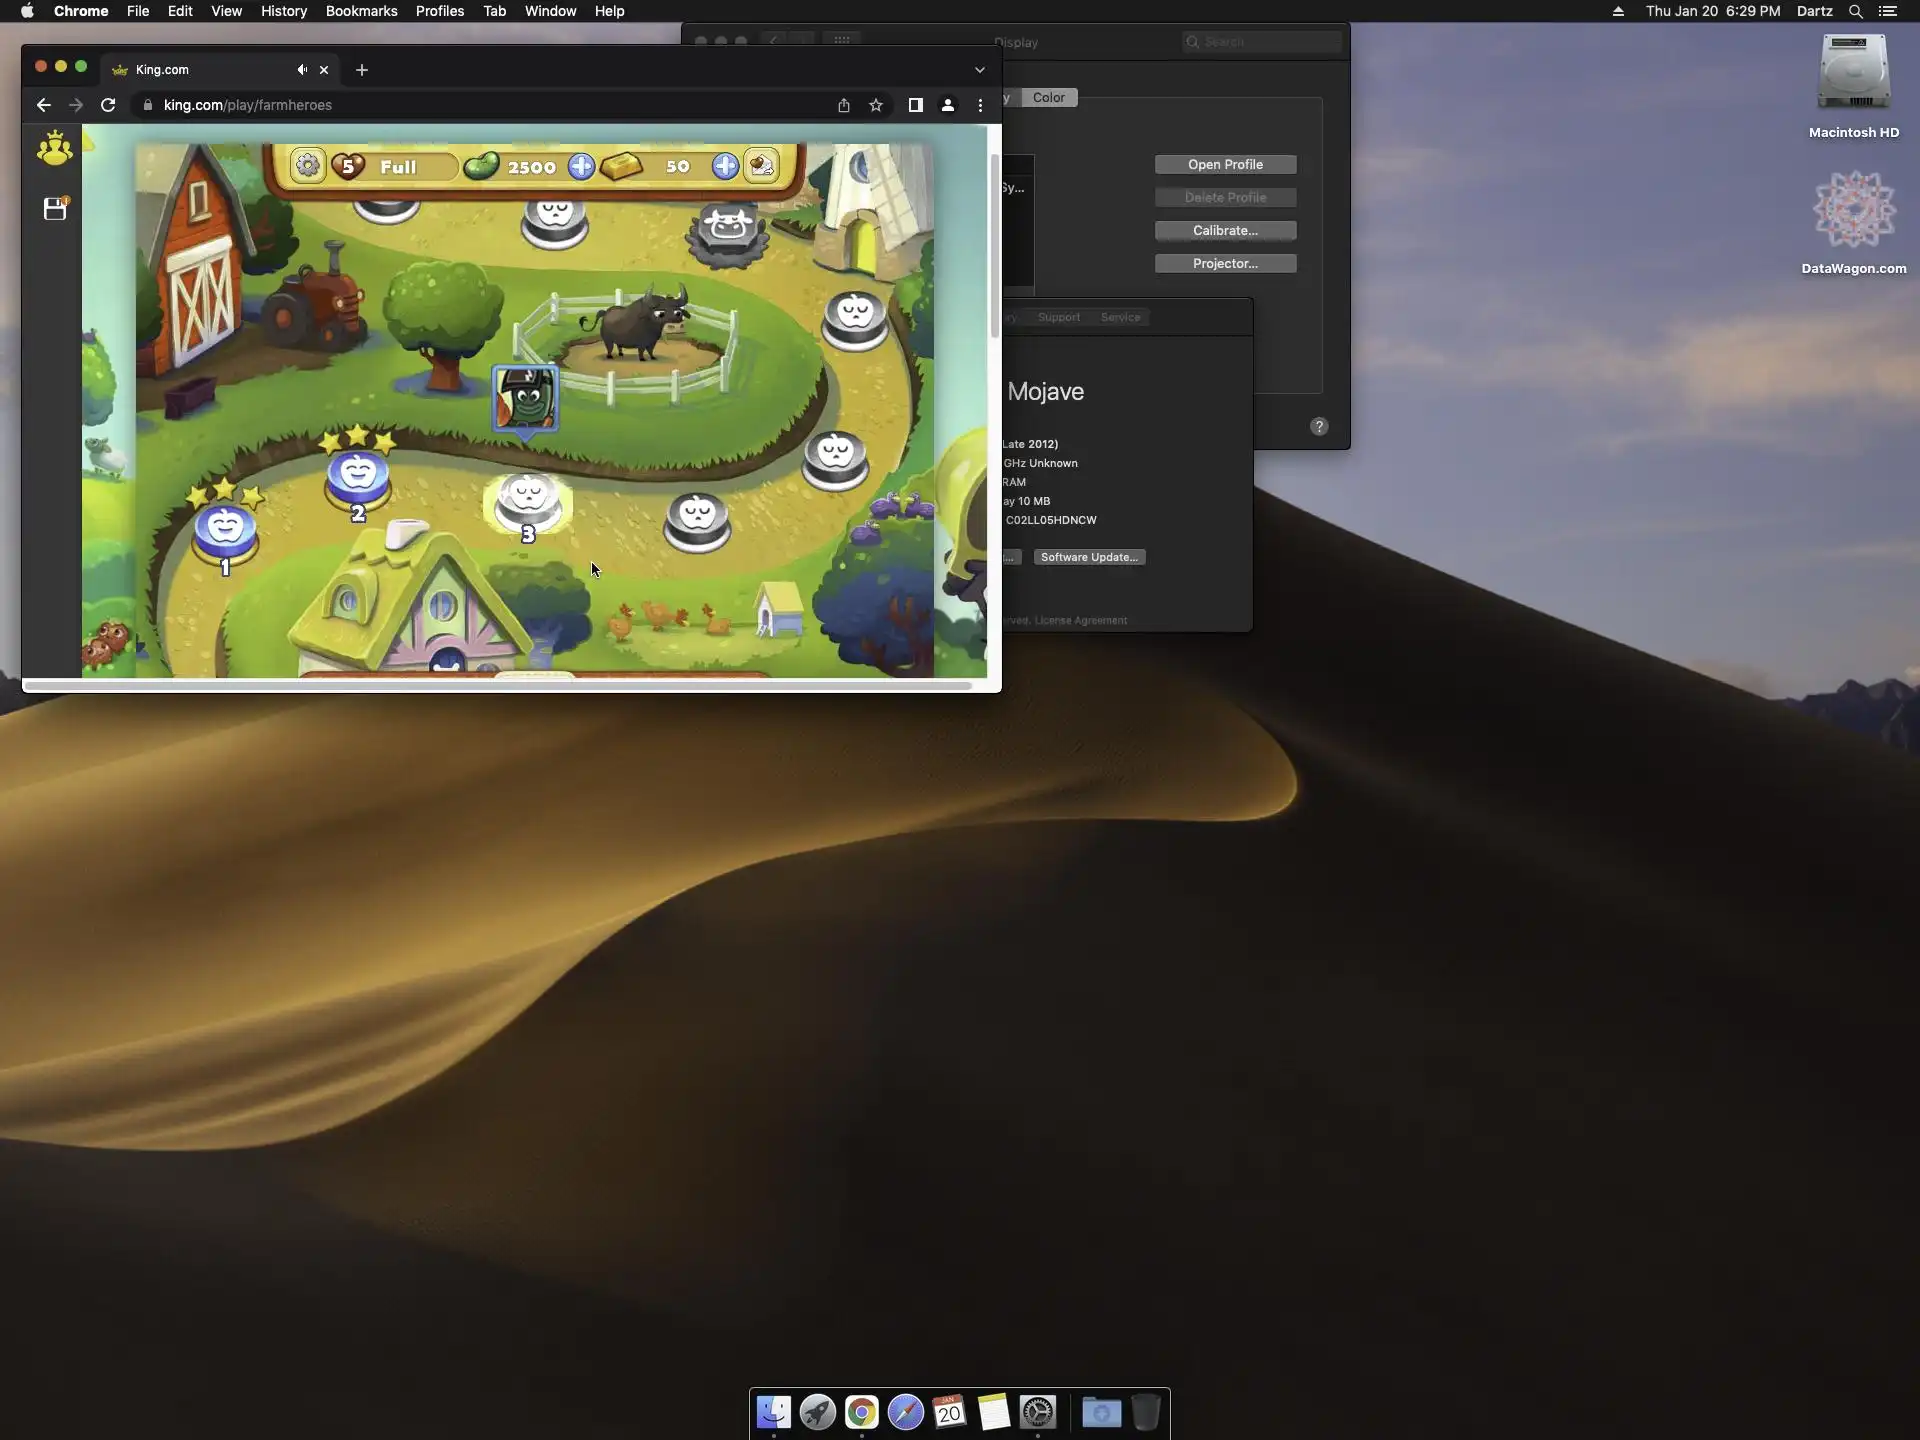Mute the King.com tab audio
Image resolution: width=1920 pixels, height=1440 pixels.
click(301, 70)
